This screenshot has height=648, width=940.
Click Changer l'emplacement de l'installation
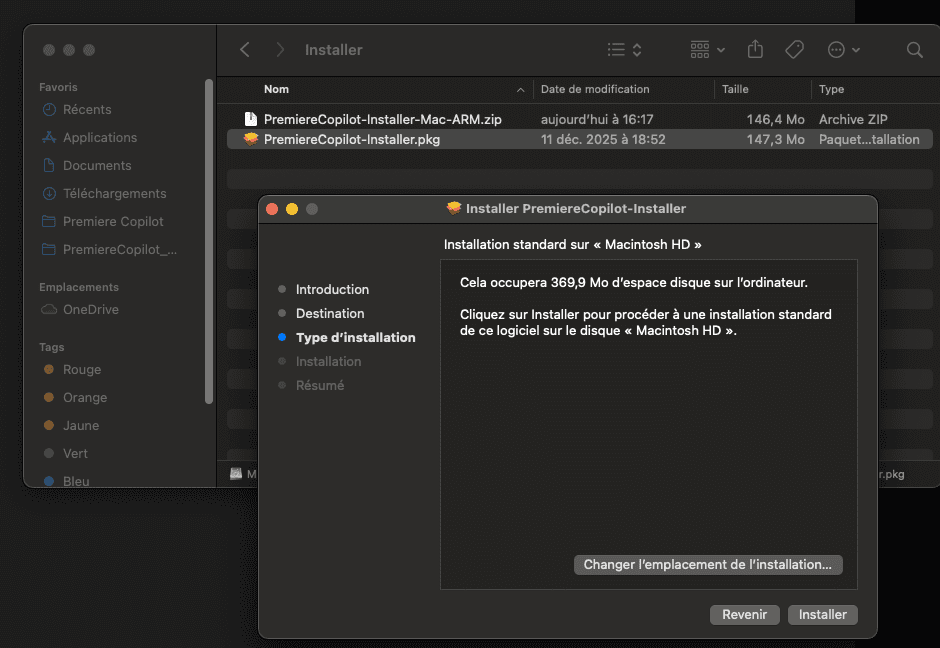click(708, 565)
